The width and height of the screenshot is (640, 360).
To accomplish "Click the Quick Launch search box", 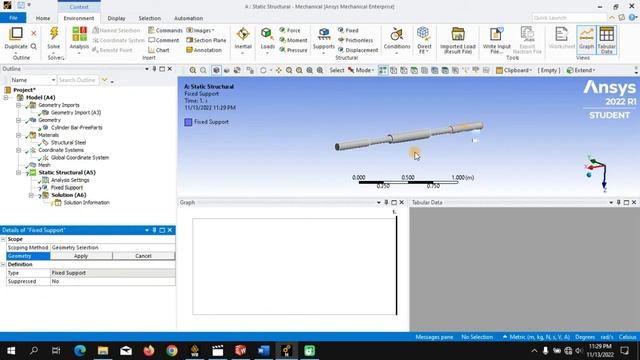I will [569, 18].
